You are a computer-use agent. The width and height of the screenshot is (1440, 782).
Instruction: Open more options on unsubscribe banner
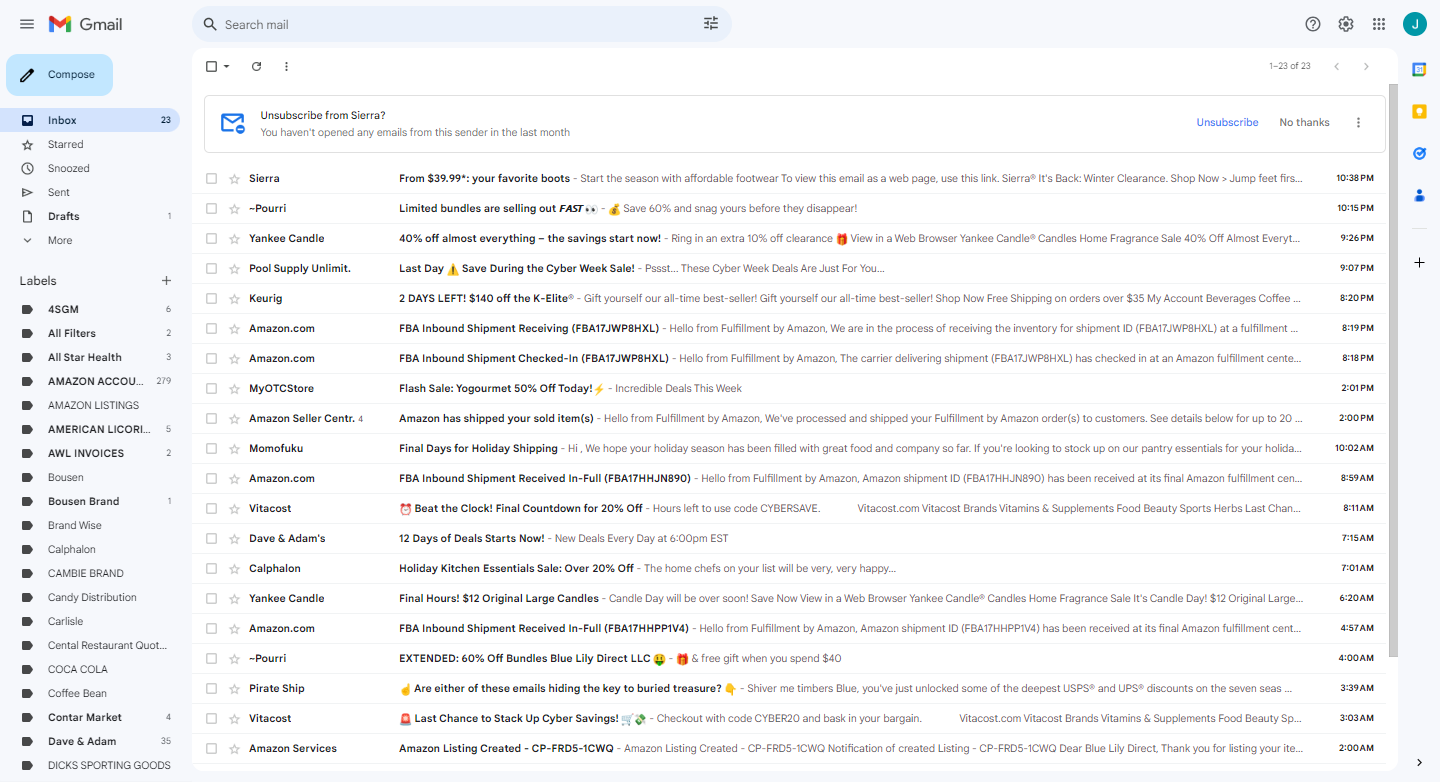[1358, 122]
